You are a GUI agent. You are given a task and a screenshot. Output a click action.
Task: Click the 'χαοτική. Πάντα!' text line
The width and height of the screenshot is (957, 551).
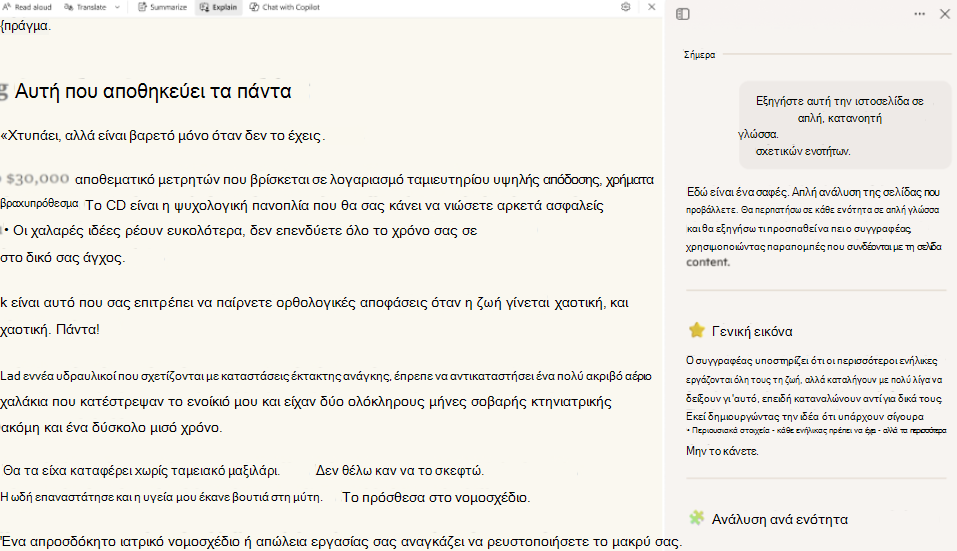point(50,330)
